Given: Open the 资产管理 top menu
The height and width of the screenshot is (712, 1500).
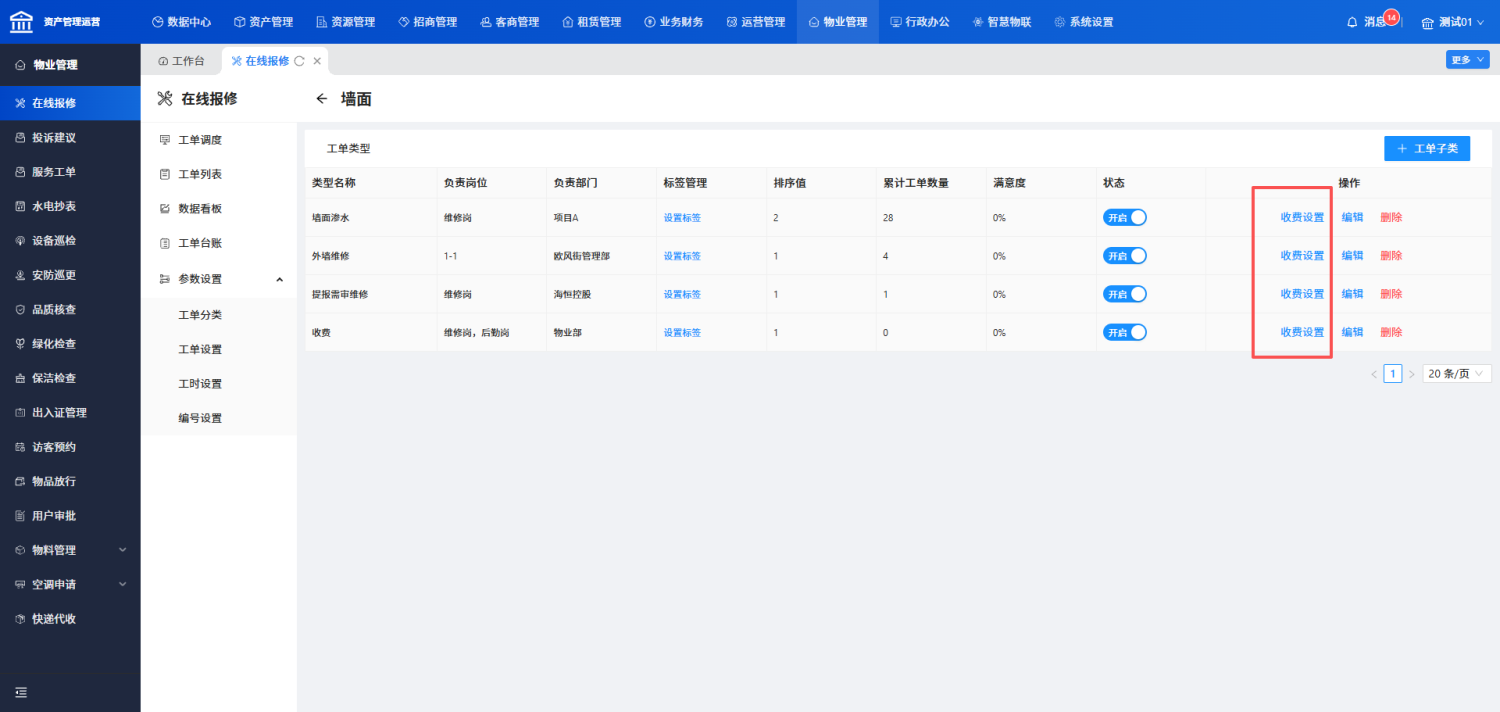Looking at the screenshot, I should click(x=263, y=22).
